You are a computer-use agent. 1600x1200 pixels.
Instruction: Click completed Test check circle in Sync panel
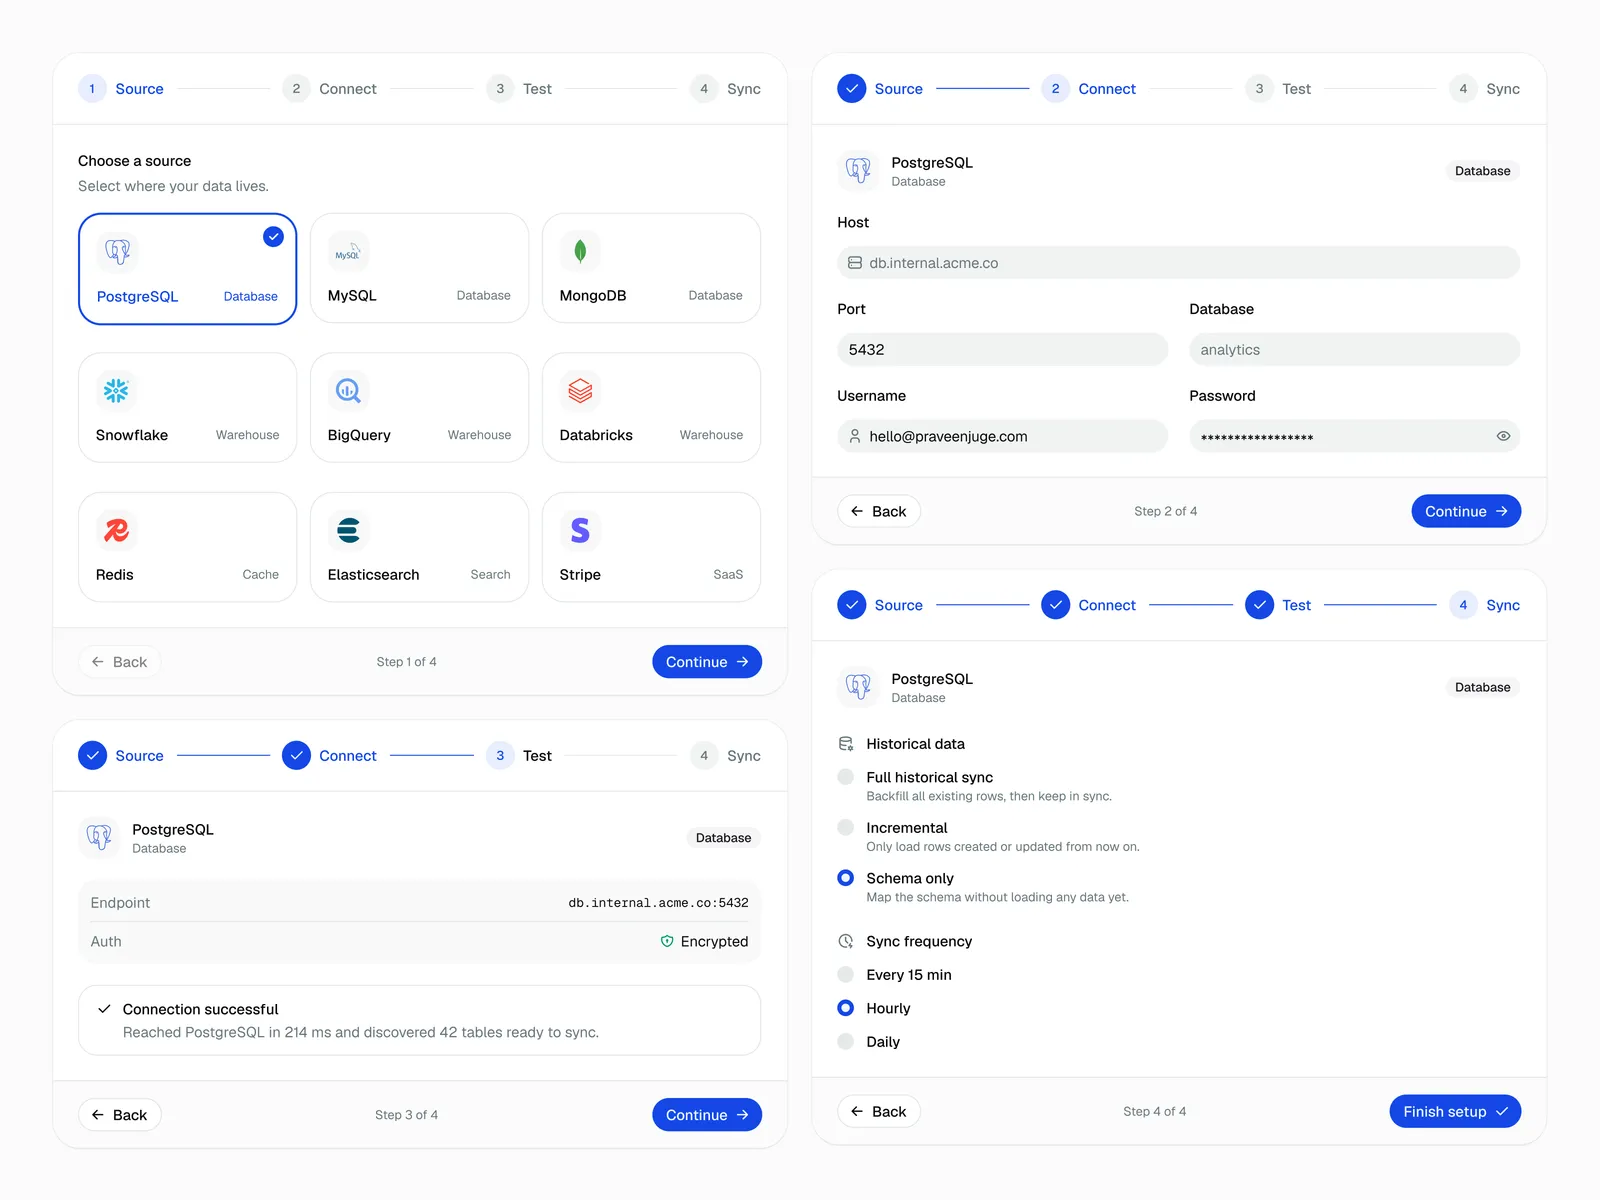1260,605
